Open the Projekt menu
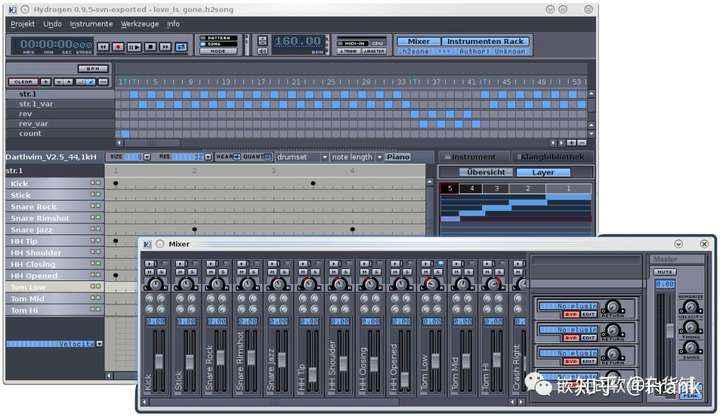The height and width of the screenshot is (417, 720). point(22,22)
